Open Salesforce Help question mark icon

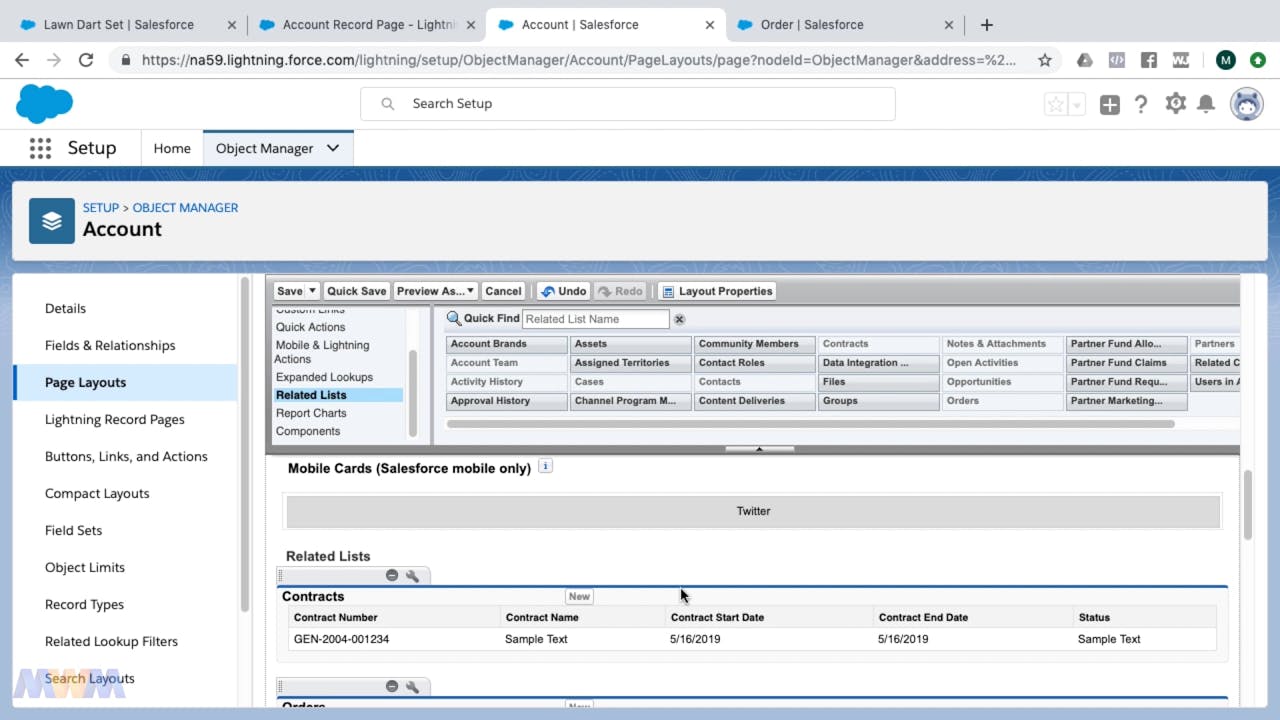click(x=1141, y=104)
